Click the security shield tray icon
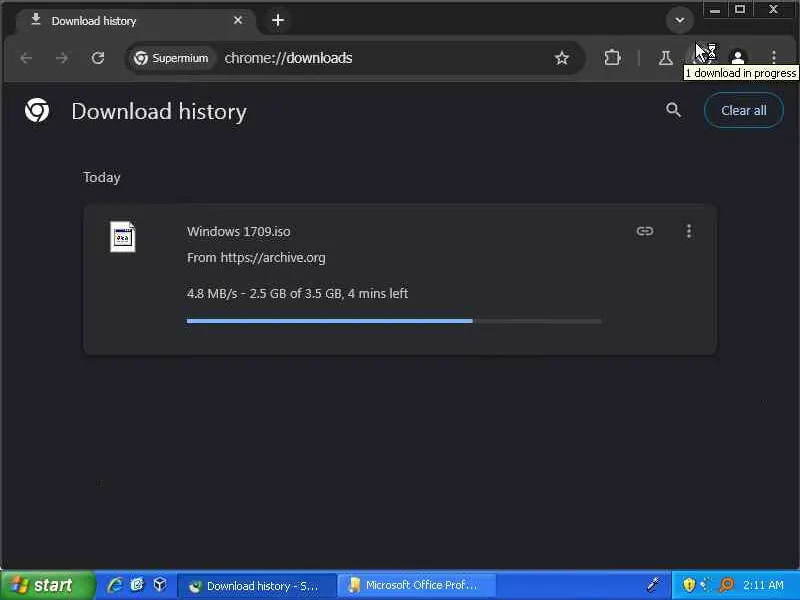Viewport: 800px width, 600px height. coord(689,585)
